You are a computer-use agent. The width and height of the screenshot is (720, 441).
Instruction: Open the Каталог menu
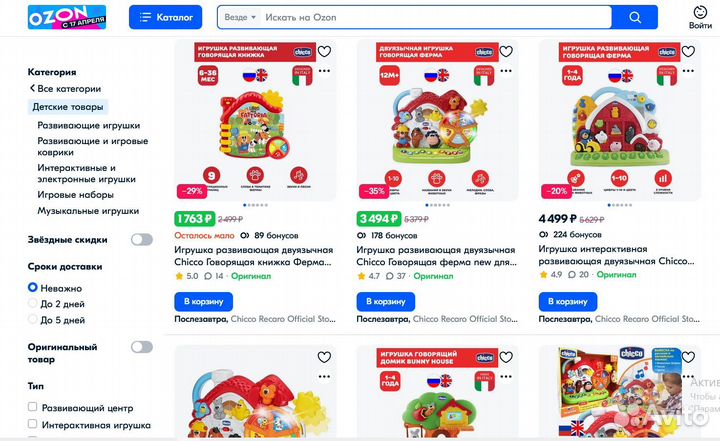click(165, 17)
